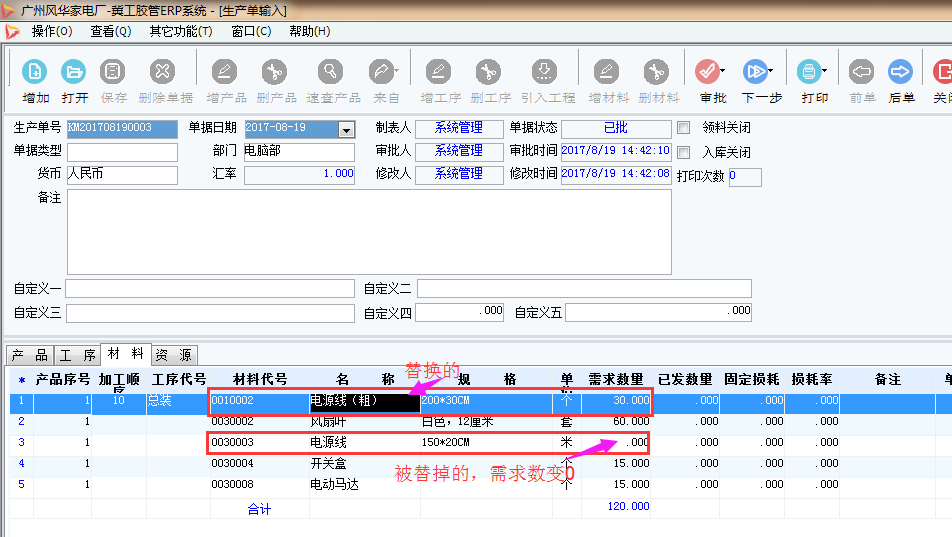Expand the 打印 button dropdown arrow
The width and height of the screenshot is (952, 537).
(825, 72)
